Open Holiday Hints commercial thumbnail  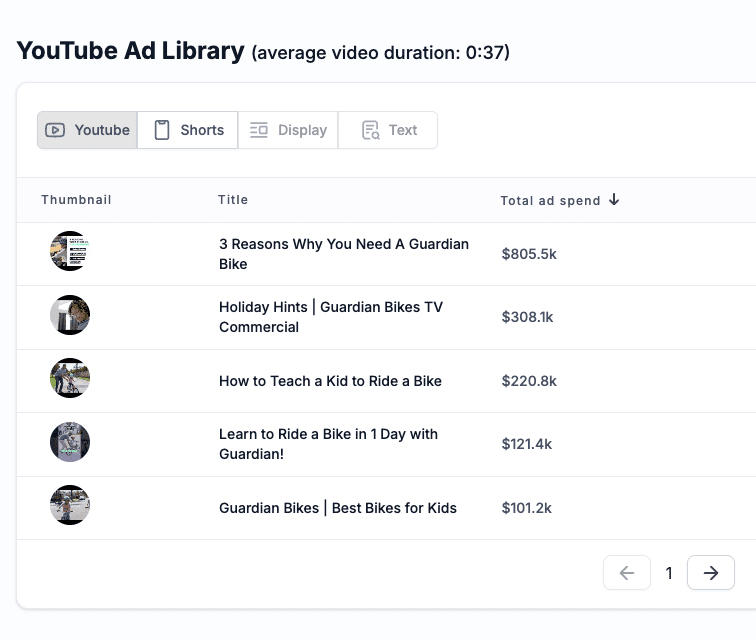pos(70,315)
